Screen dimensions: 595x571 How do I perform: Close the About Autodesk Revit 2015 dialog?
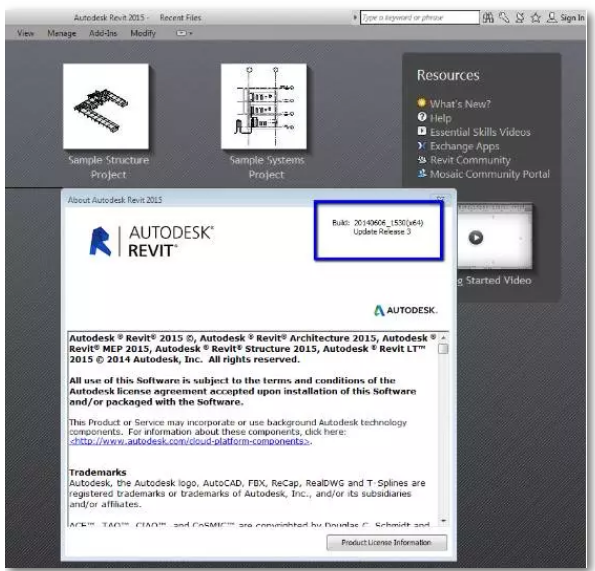(440, 199)
